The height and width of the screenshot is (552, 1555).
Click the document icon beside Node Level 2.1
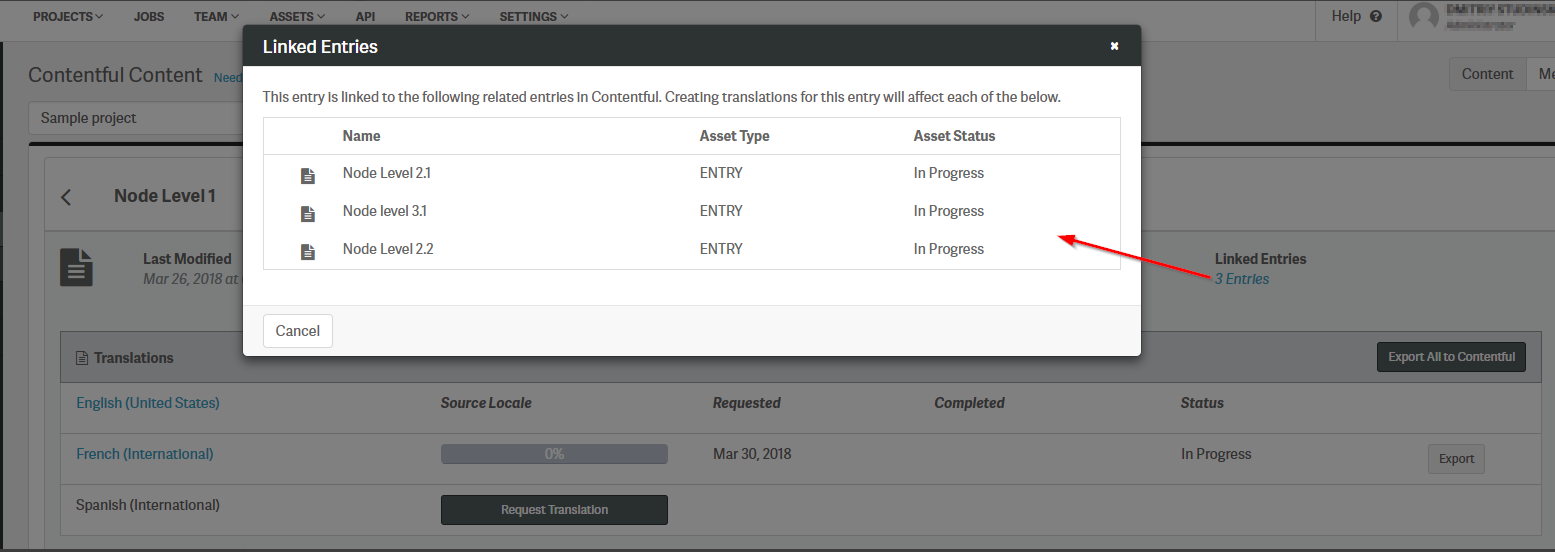[308, 176]
